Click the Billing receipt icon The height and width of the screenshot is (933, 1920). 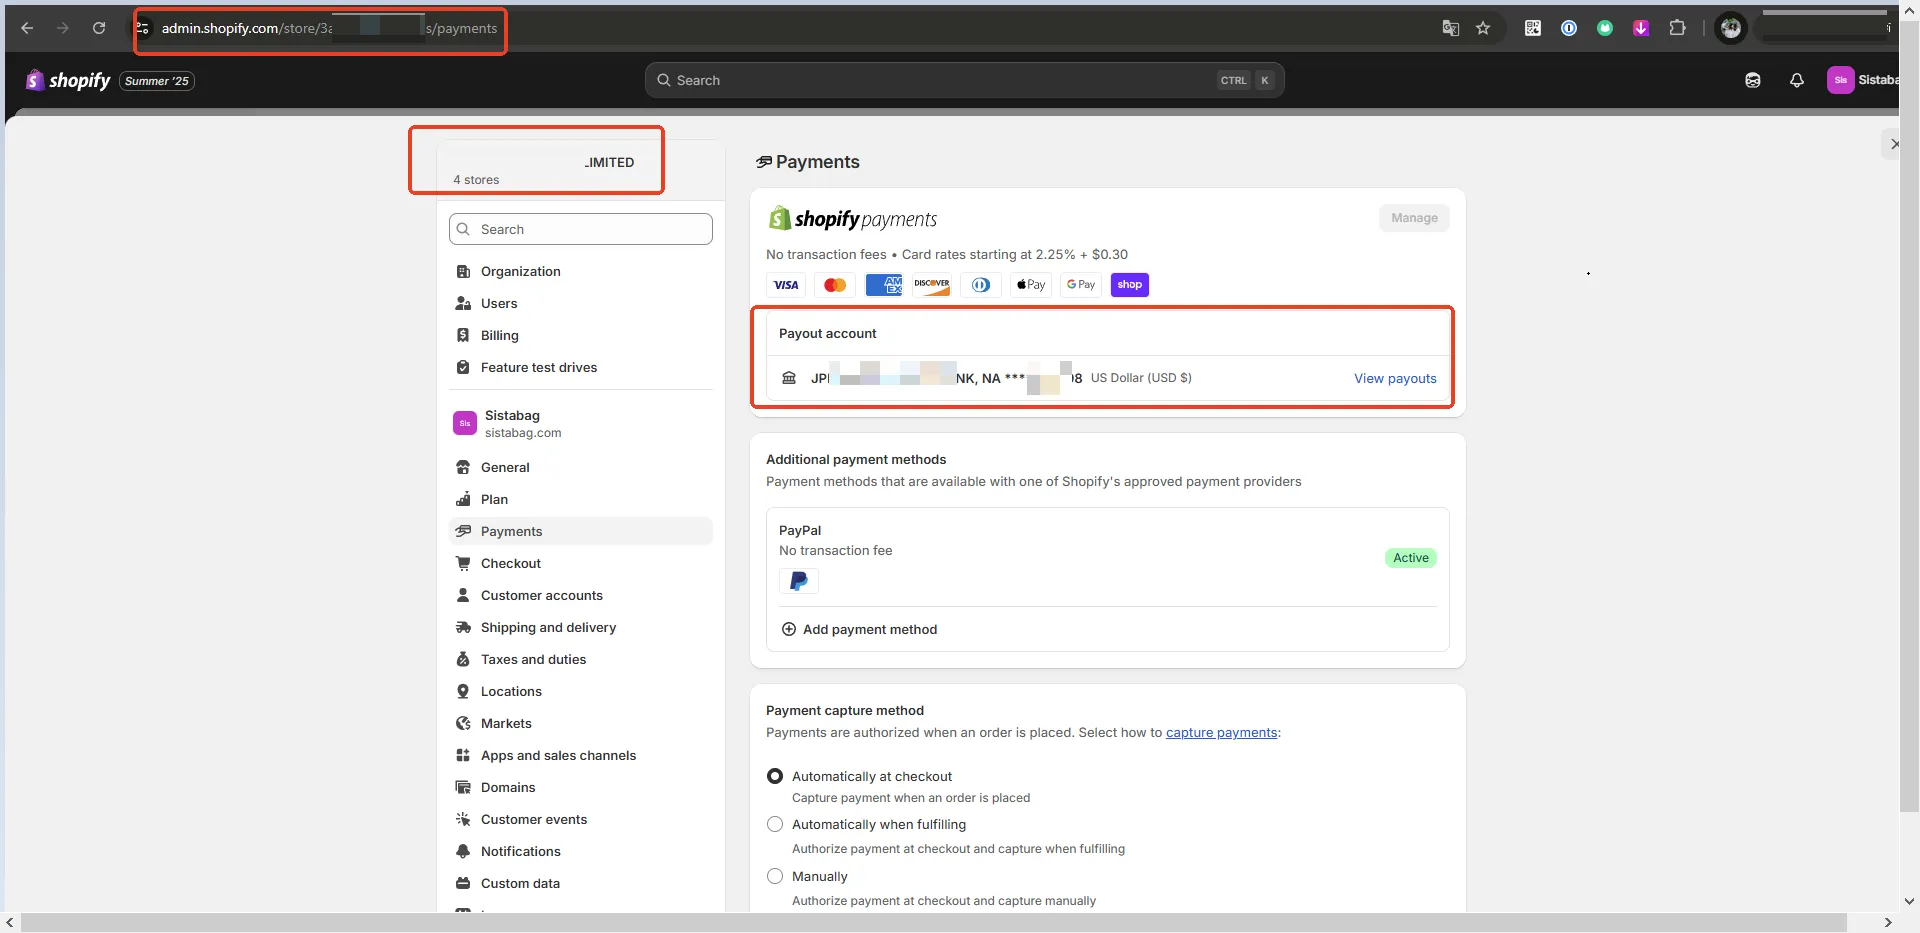pos(463,335)
